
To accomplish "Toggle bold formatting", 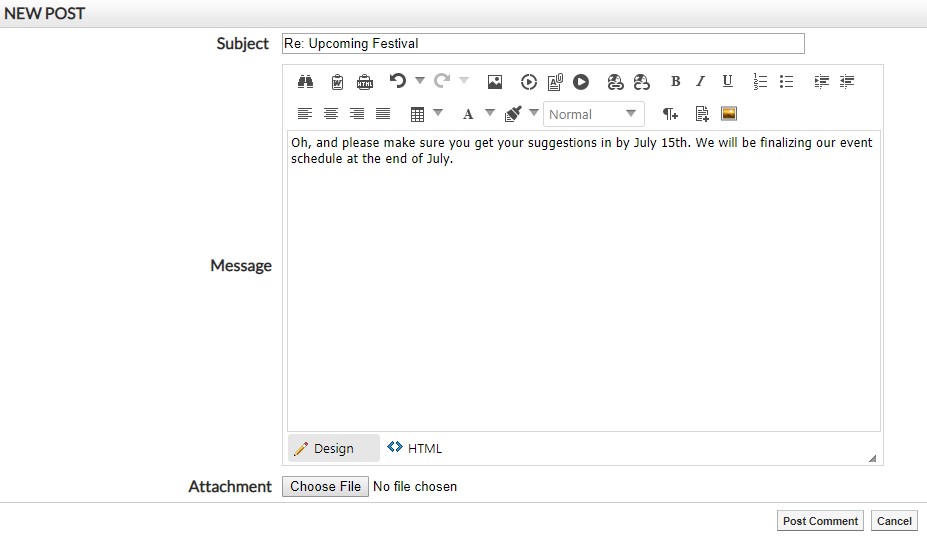I will (675, 82).
